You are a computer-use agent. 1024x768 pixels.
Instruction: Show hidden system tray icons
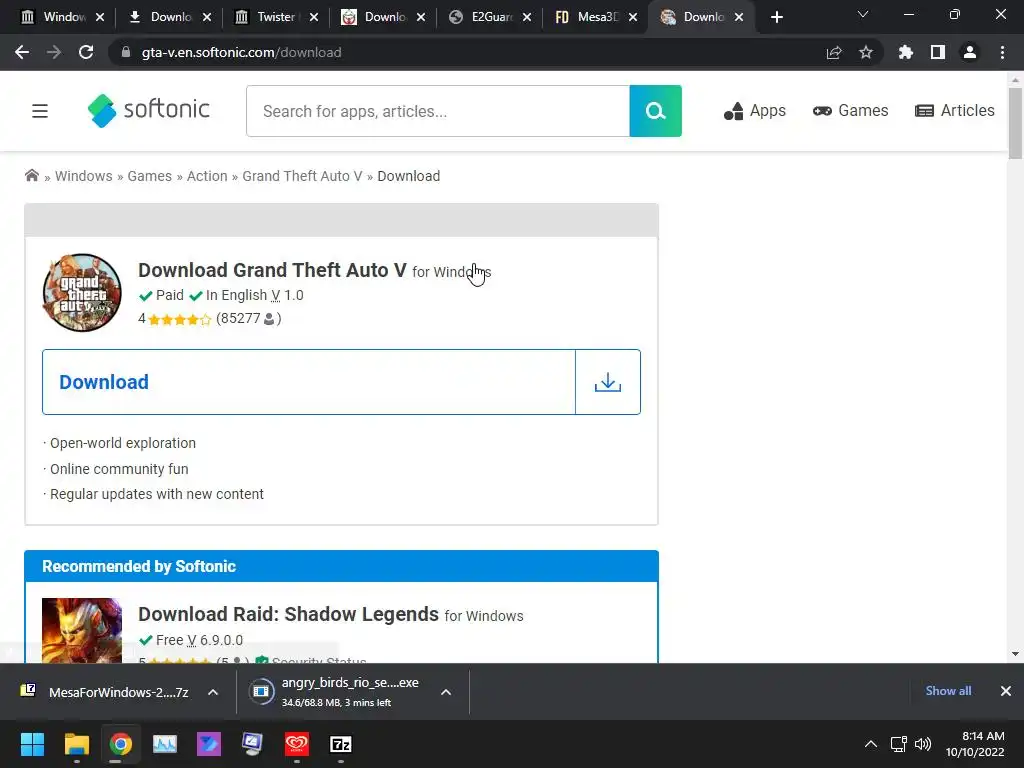click(871, 744)
